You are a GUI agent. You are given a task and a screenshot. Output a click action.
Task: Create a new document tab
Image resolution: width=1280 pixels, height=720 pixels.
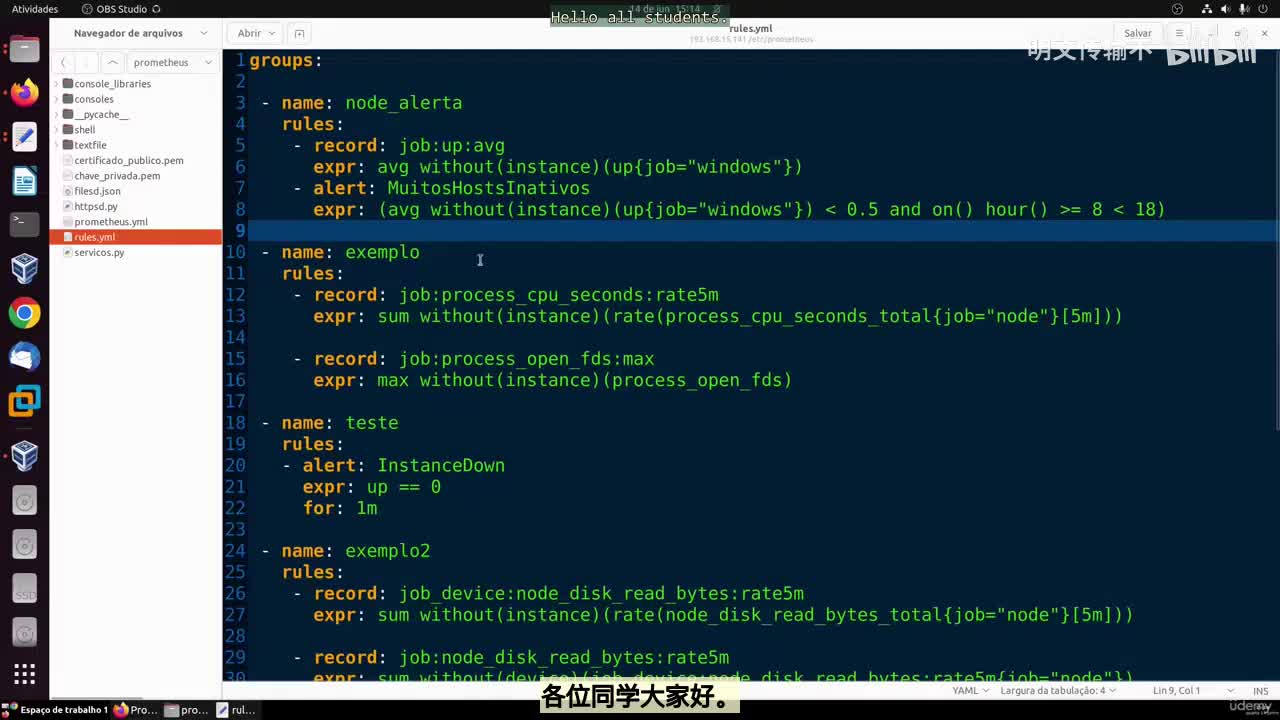point(299,33)
